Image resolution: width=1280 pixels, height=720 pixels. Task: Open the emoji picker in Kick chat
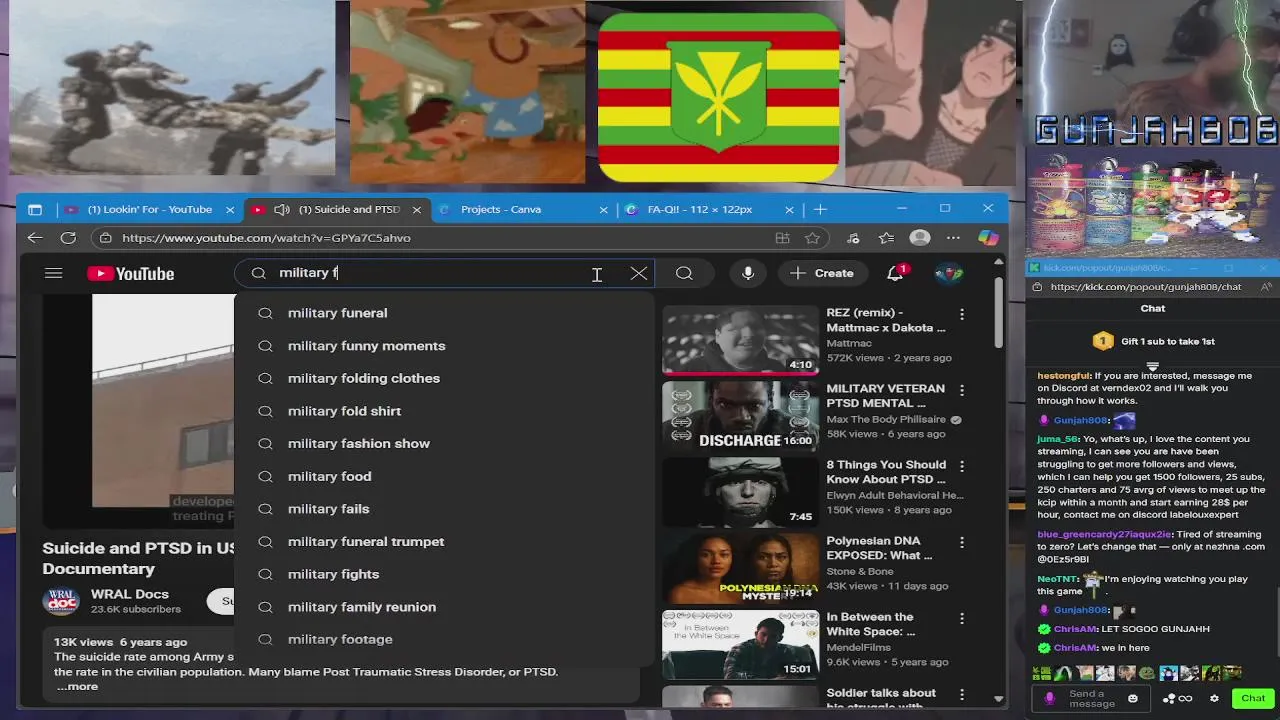pyautogui.click(x=1133, y=698)
